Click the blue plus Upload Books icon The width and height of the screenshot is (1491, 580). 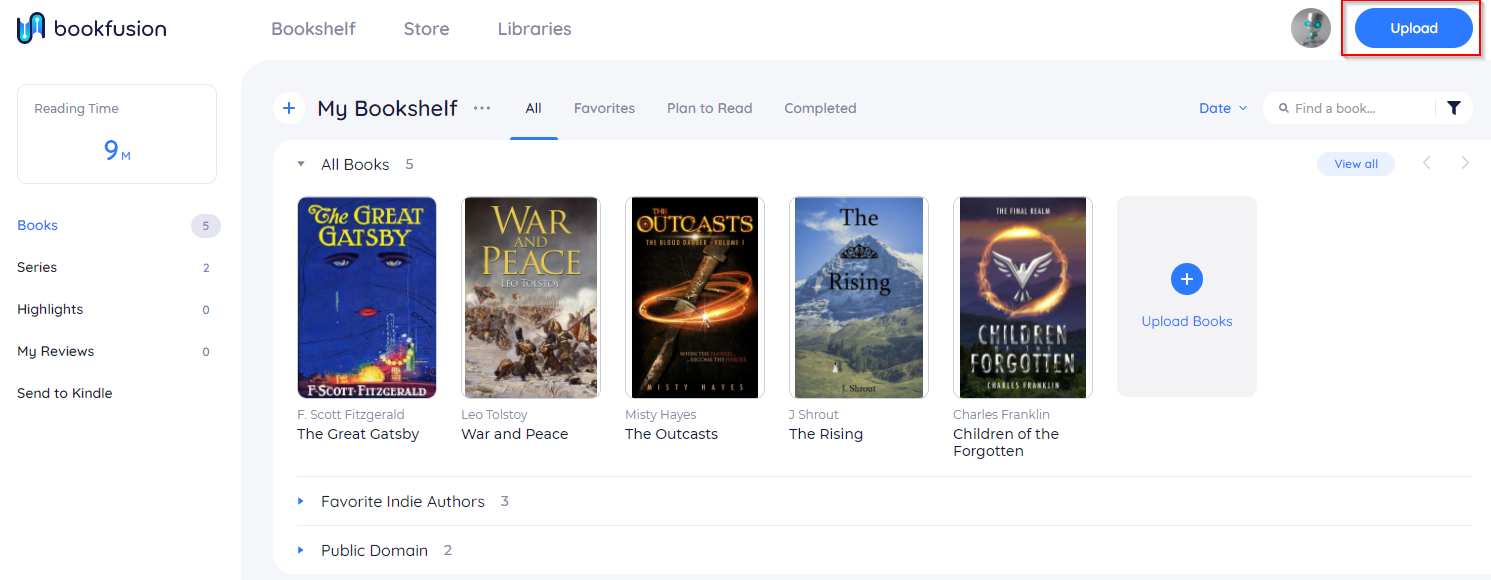click(1187, 280)
